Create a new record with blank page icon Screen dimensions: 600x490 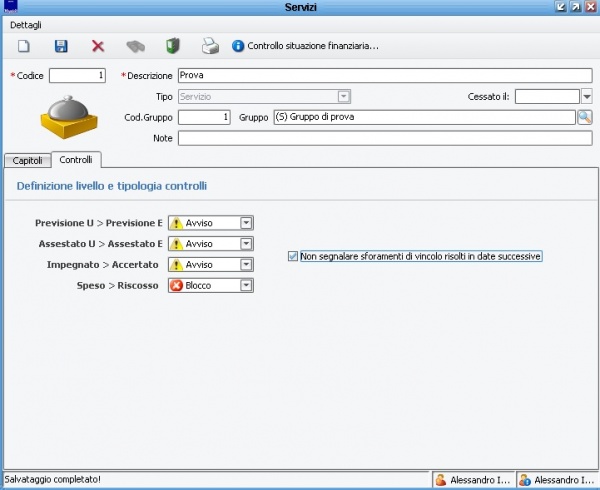click(x=24, y=46)
